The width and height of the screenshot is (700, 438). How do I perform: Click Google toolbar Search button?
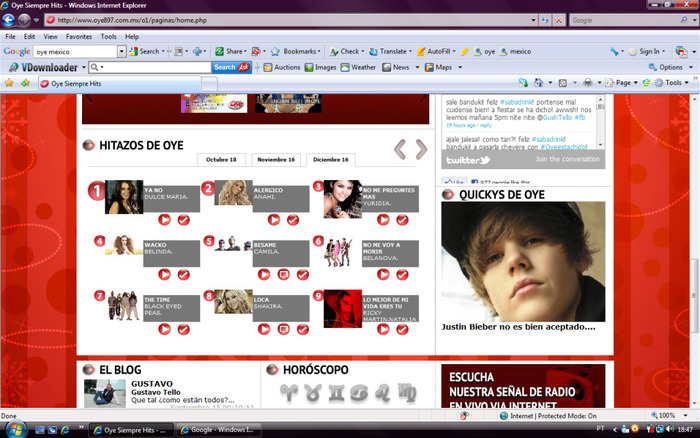145,51
